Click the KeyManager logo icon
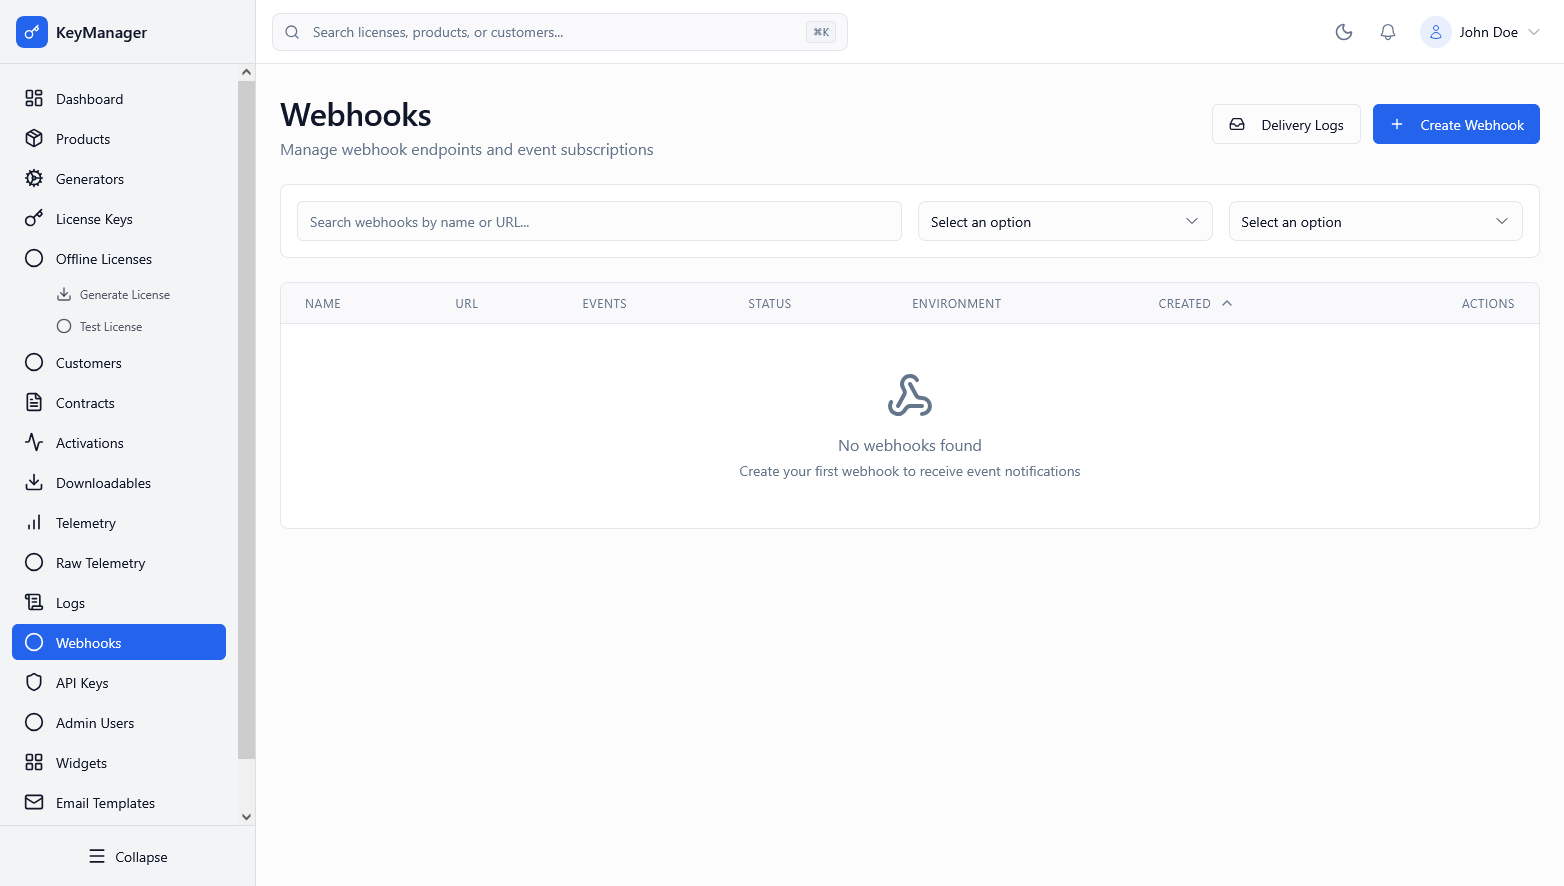1564x886 pixels. point(31,31)
